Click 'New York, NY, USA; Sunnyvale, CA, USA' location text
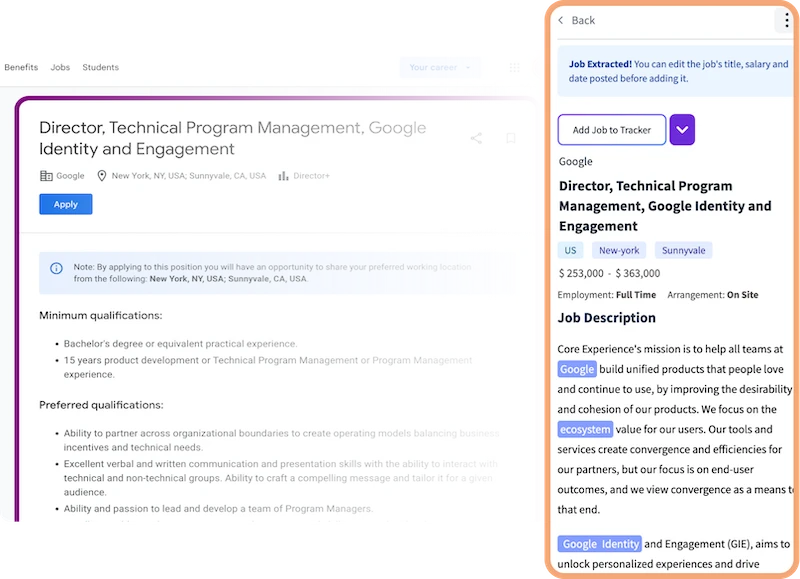Viewport: 800px width, 579px height. coord(189,176)
